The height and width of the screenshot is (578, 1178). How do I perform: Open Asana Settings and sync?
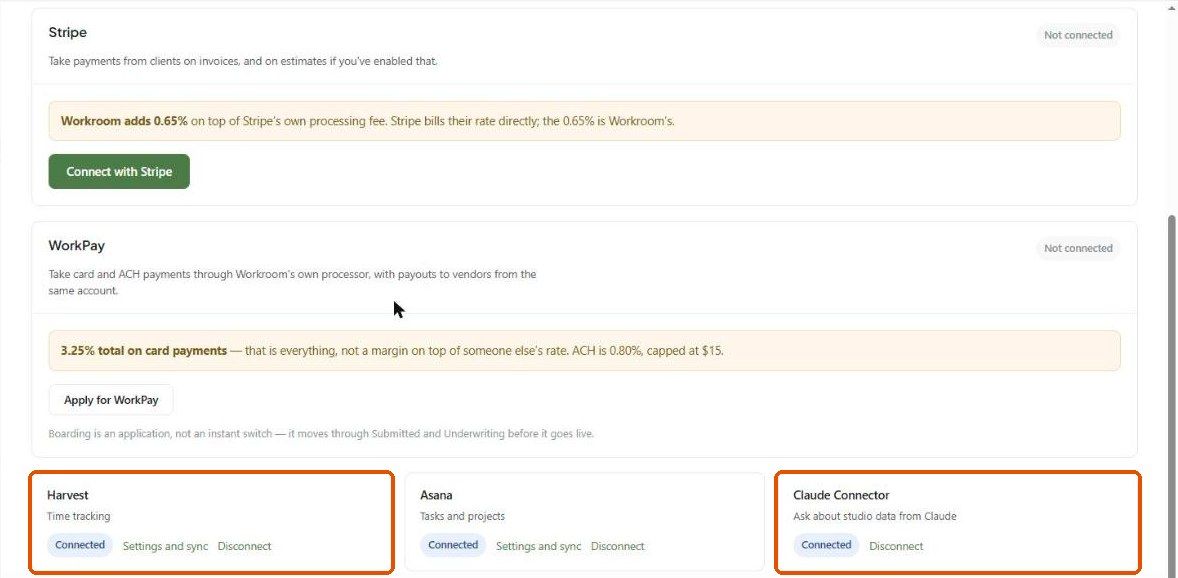pos(539,546)
